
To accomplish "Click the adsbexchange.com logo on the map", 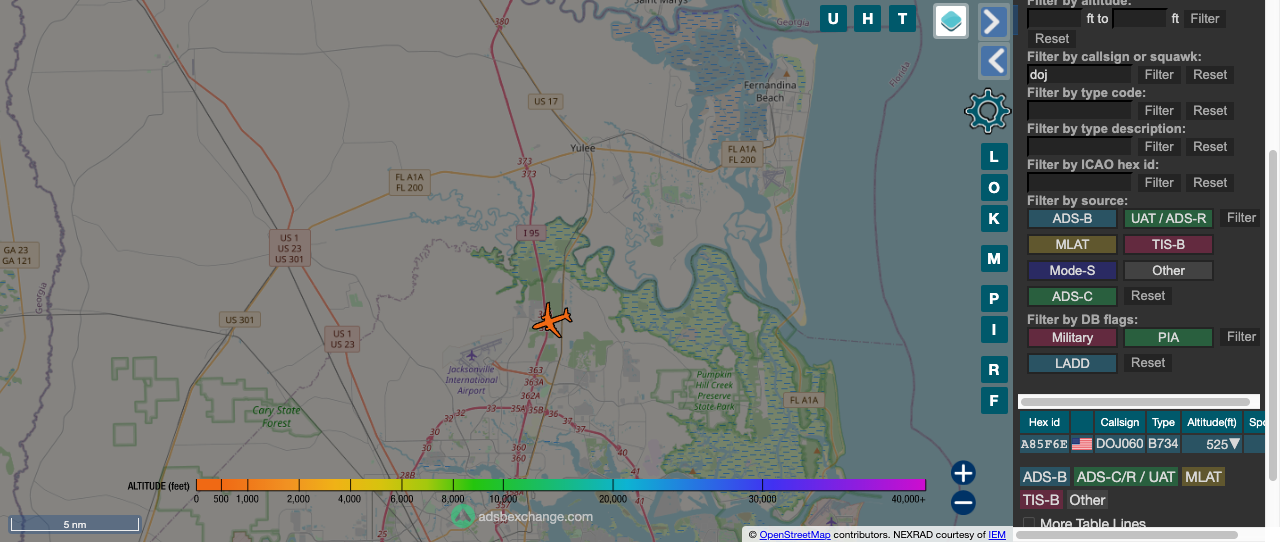I will click(x=521, y=516).
